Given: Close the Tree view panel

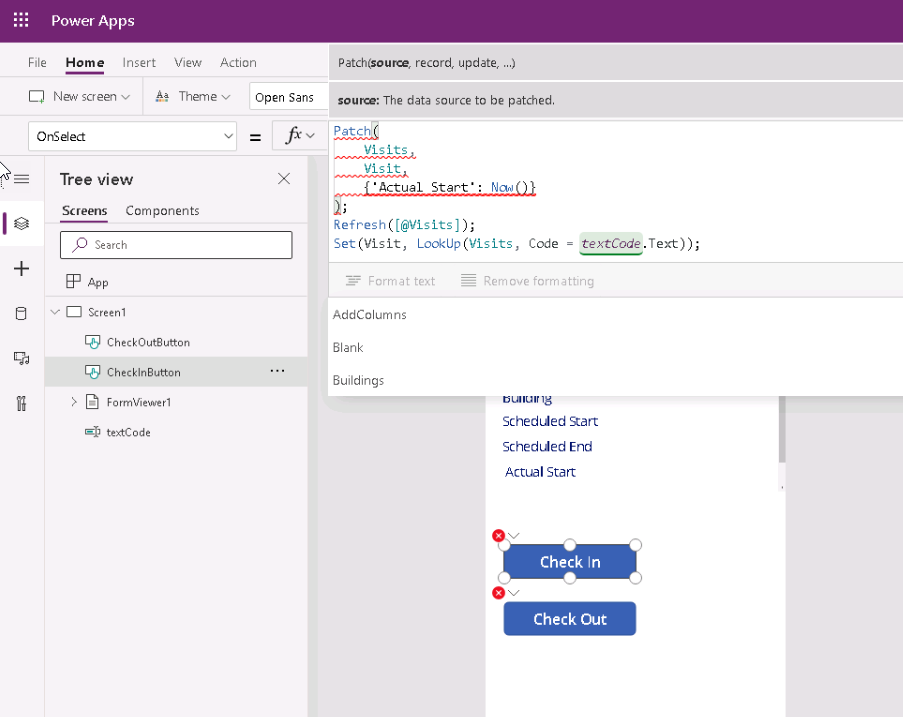Looking at the screenshot, I should (x=284, y=179).
